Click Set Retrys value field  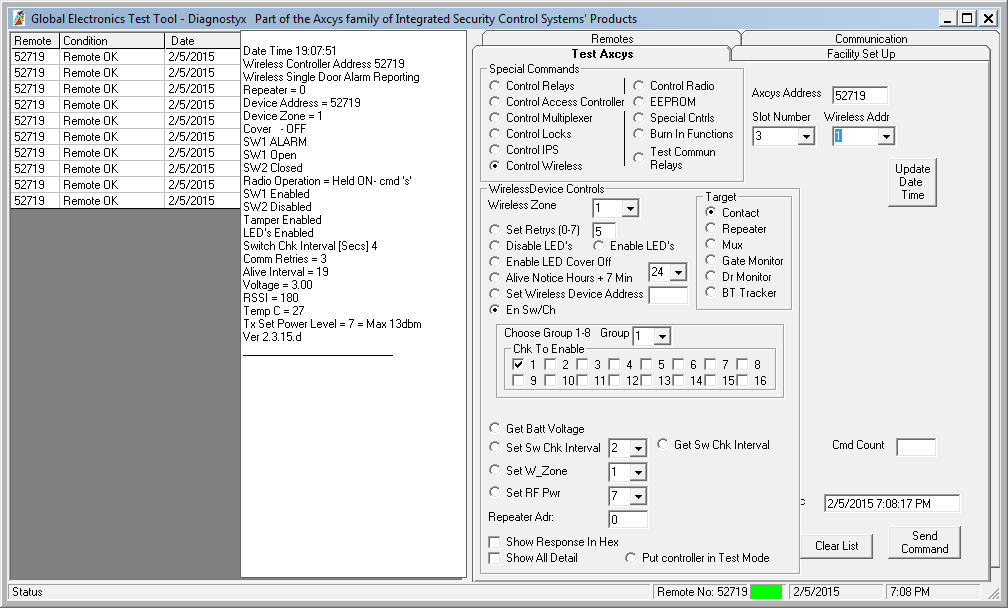point(604,231)
